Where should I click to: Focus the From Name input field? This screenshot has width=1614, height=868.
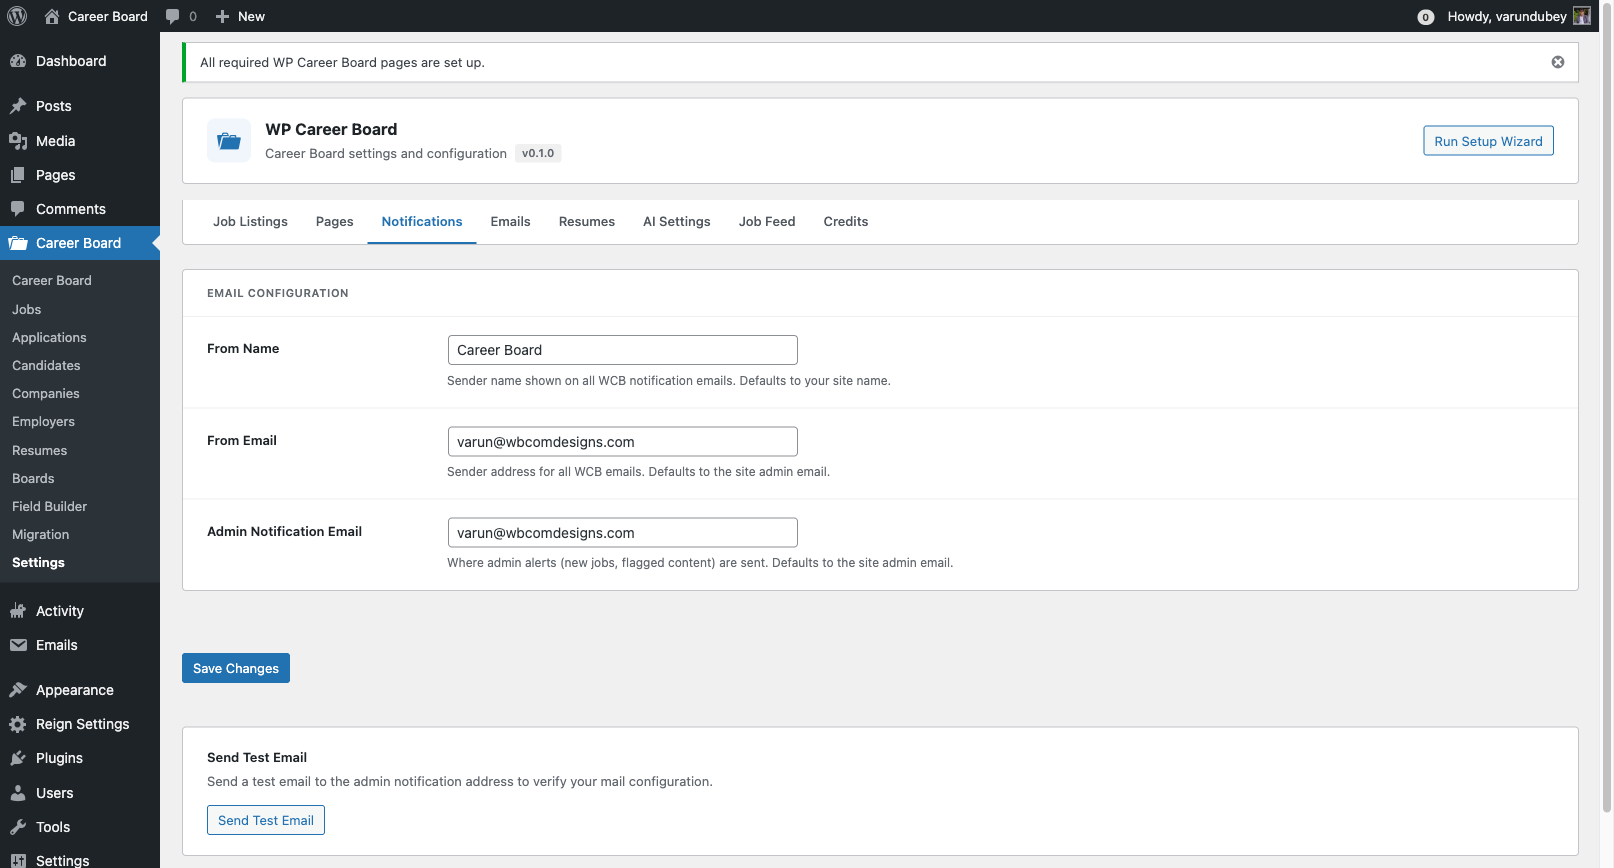coord(622,350)
